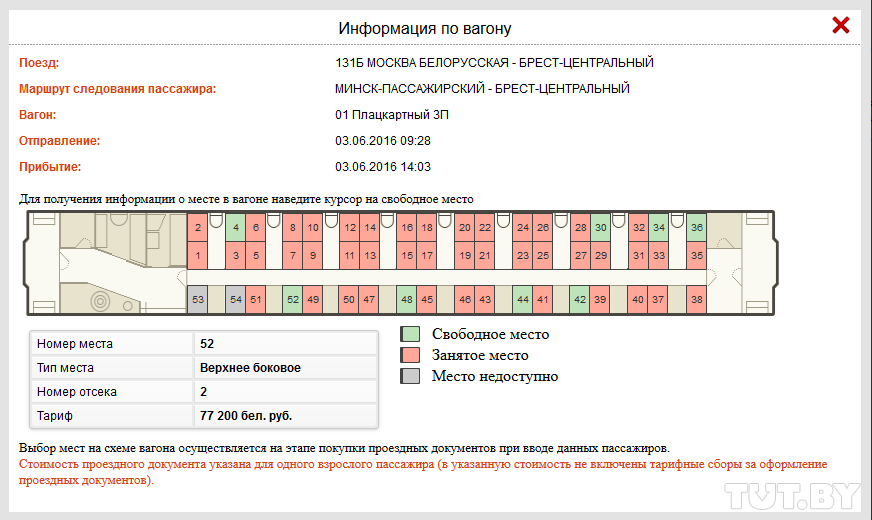This screenshot has width=872, height=520.
Task: Choose free seat 34 on the scheme
Action: click(x=658, y=228)
